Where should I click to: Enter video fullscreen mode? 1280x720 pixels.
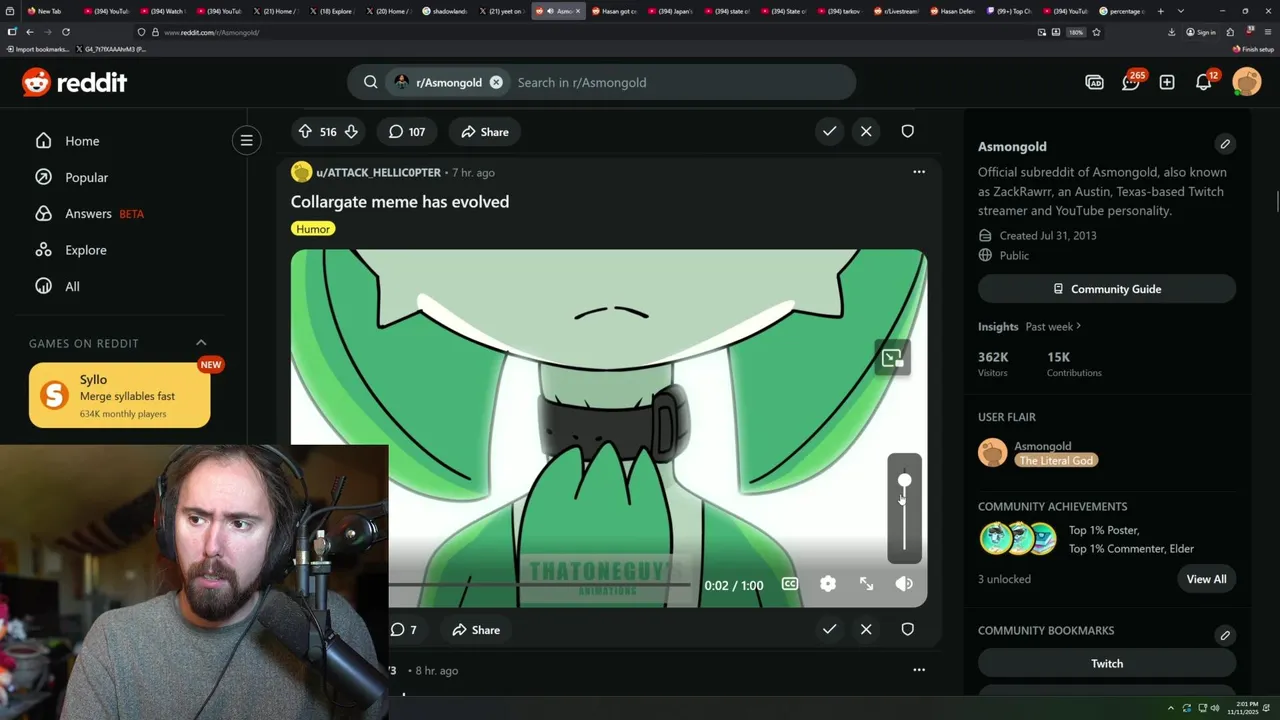tap(866, 584)
